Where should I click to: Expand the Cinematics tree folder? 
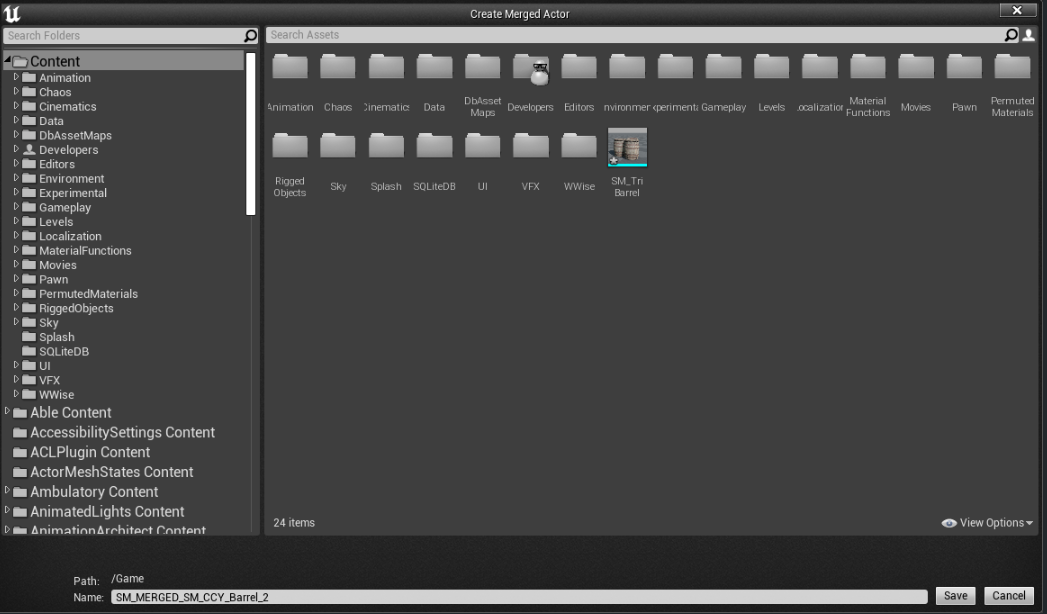(16, 105)
